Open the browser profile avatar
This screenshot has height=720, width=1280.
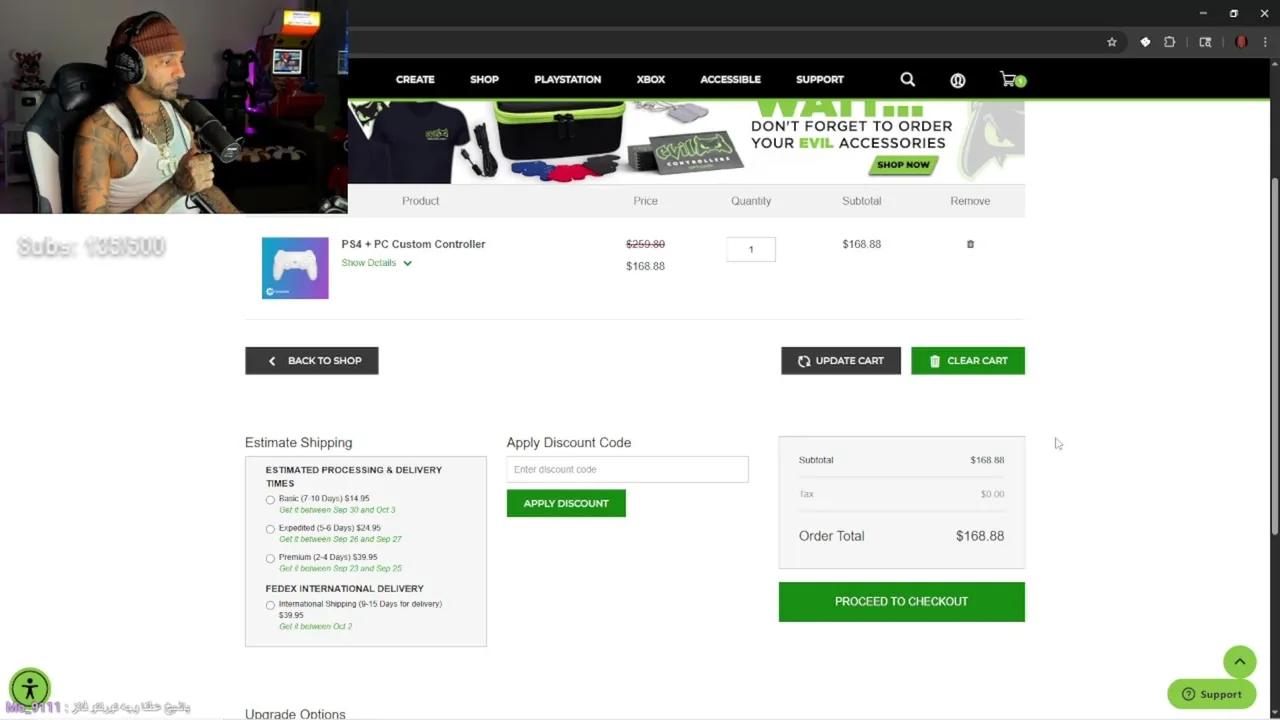(1241, 42)
